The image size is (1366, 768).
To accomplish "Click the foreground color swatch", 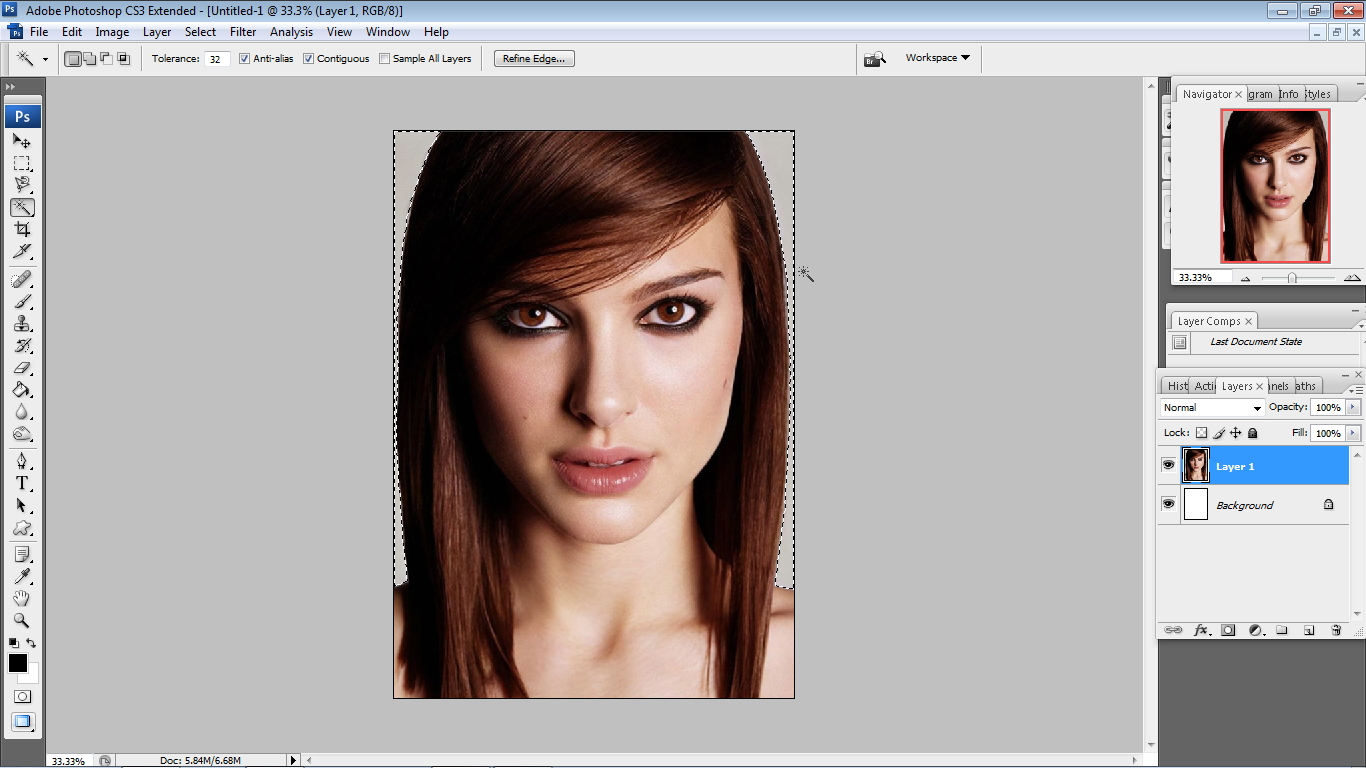I will click(x=18, y=663).
